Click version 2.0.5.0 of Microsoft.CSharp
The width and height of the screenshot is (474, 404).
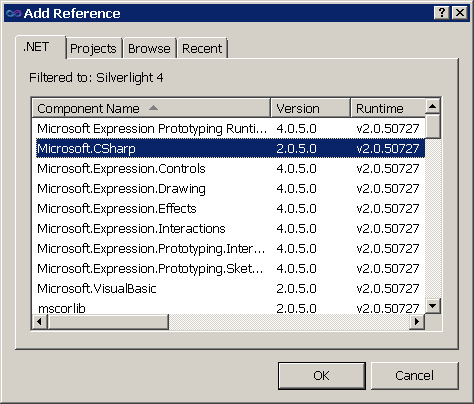(x=296, y=149)
